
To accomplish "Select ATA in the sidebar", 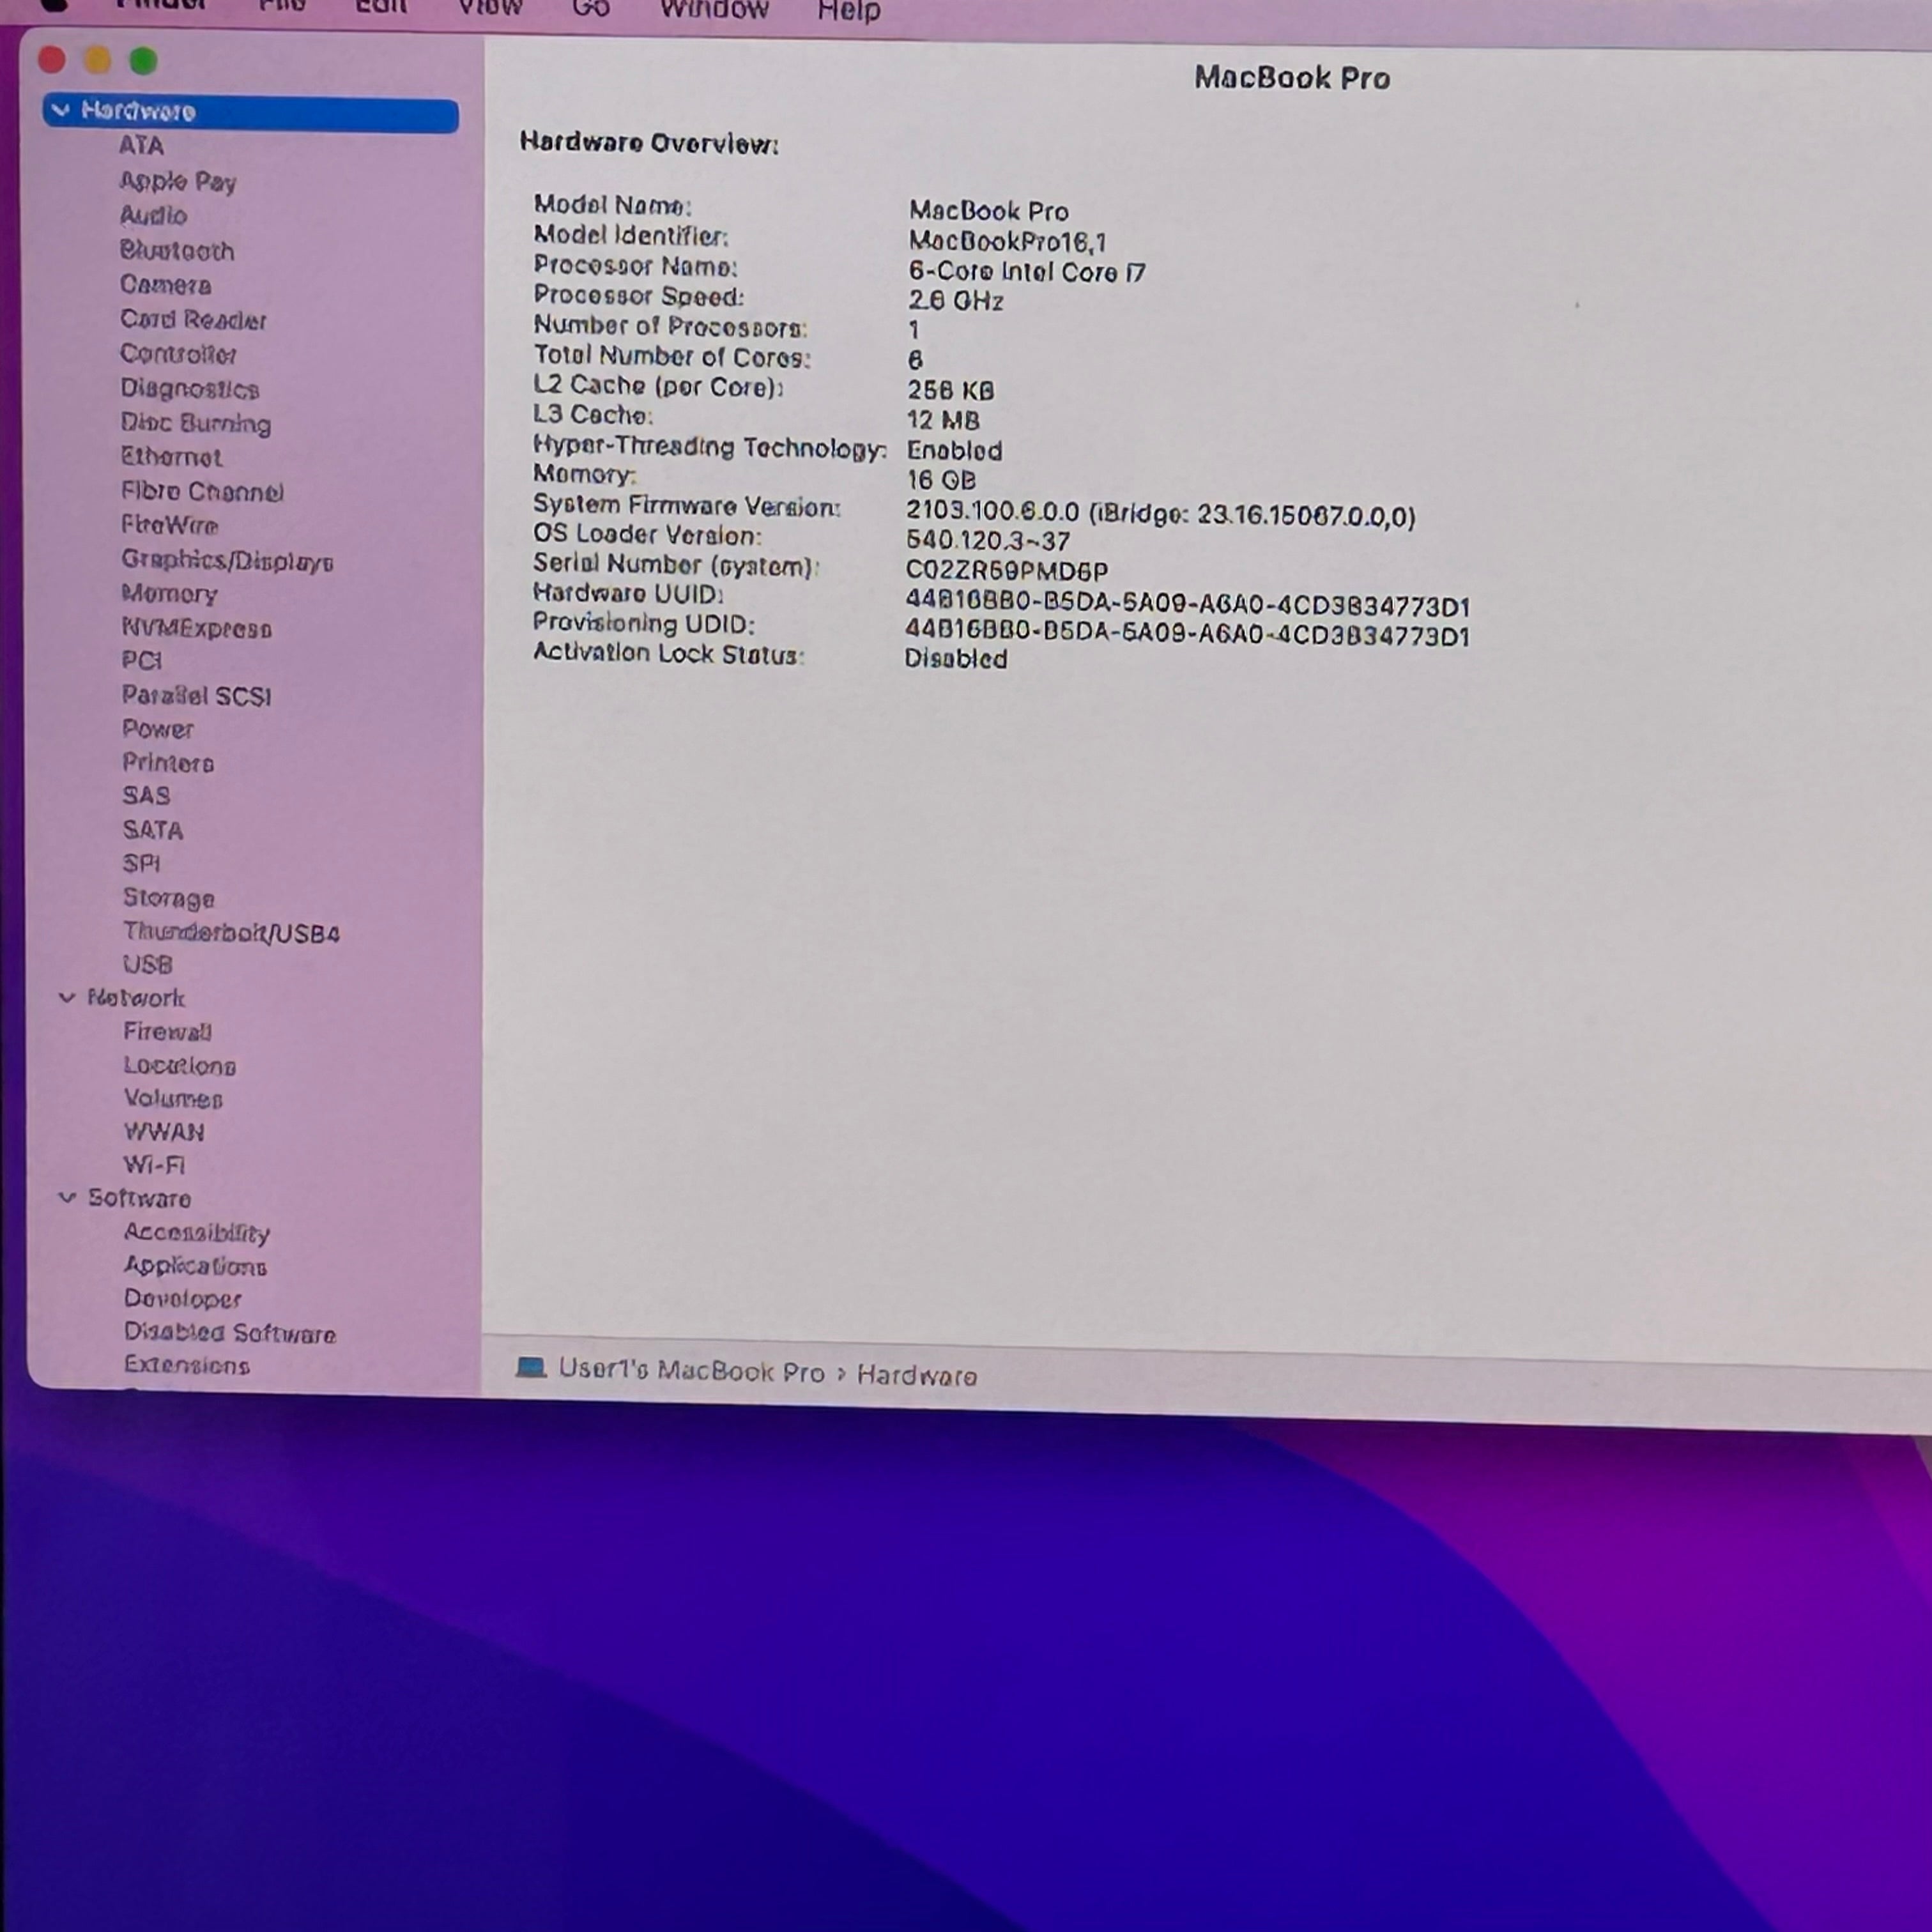I will click(141, 146).
